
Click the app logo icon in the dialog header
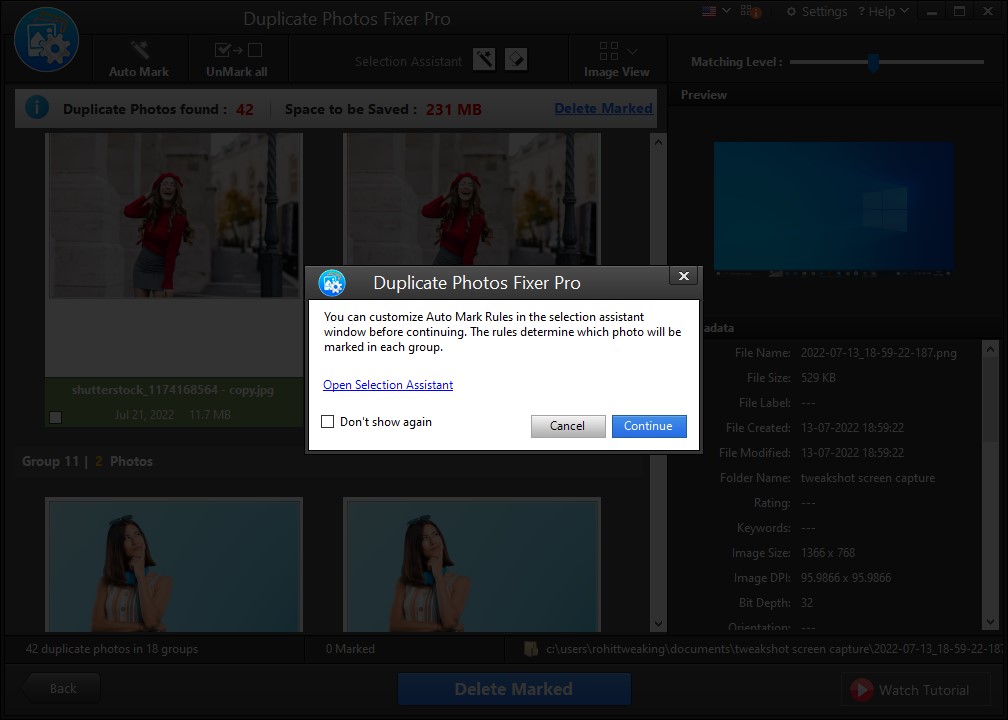point(332,283)
